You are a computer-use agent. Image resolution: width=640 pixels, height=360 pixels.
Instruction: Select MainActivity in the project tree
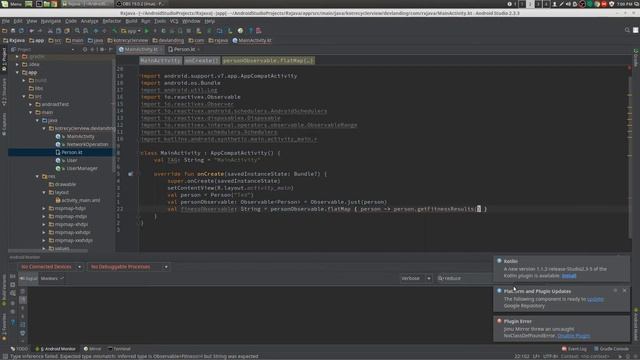pos(80,136)
